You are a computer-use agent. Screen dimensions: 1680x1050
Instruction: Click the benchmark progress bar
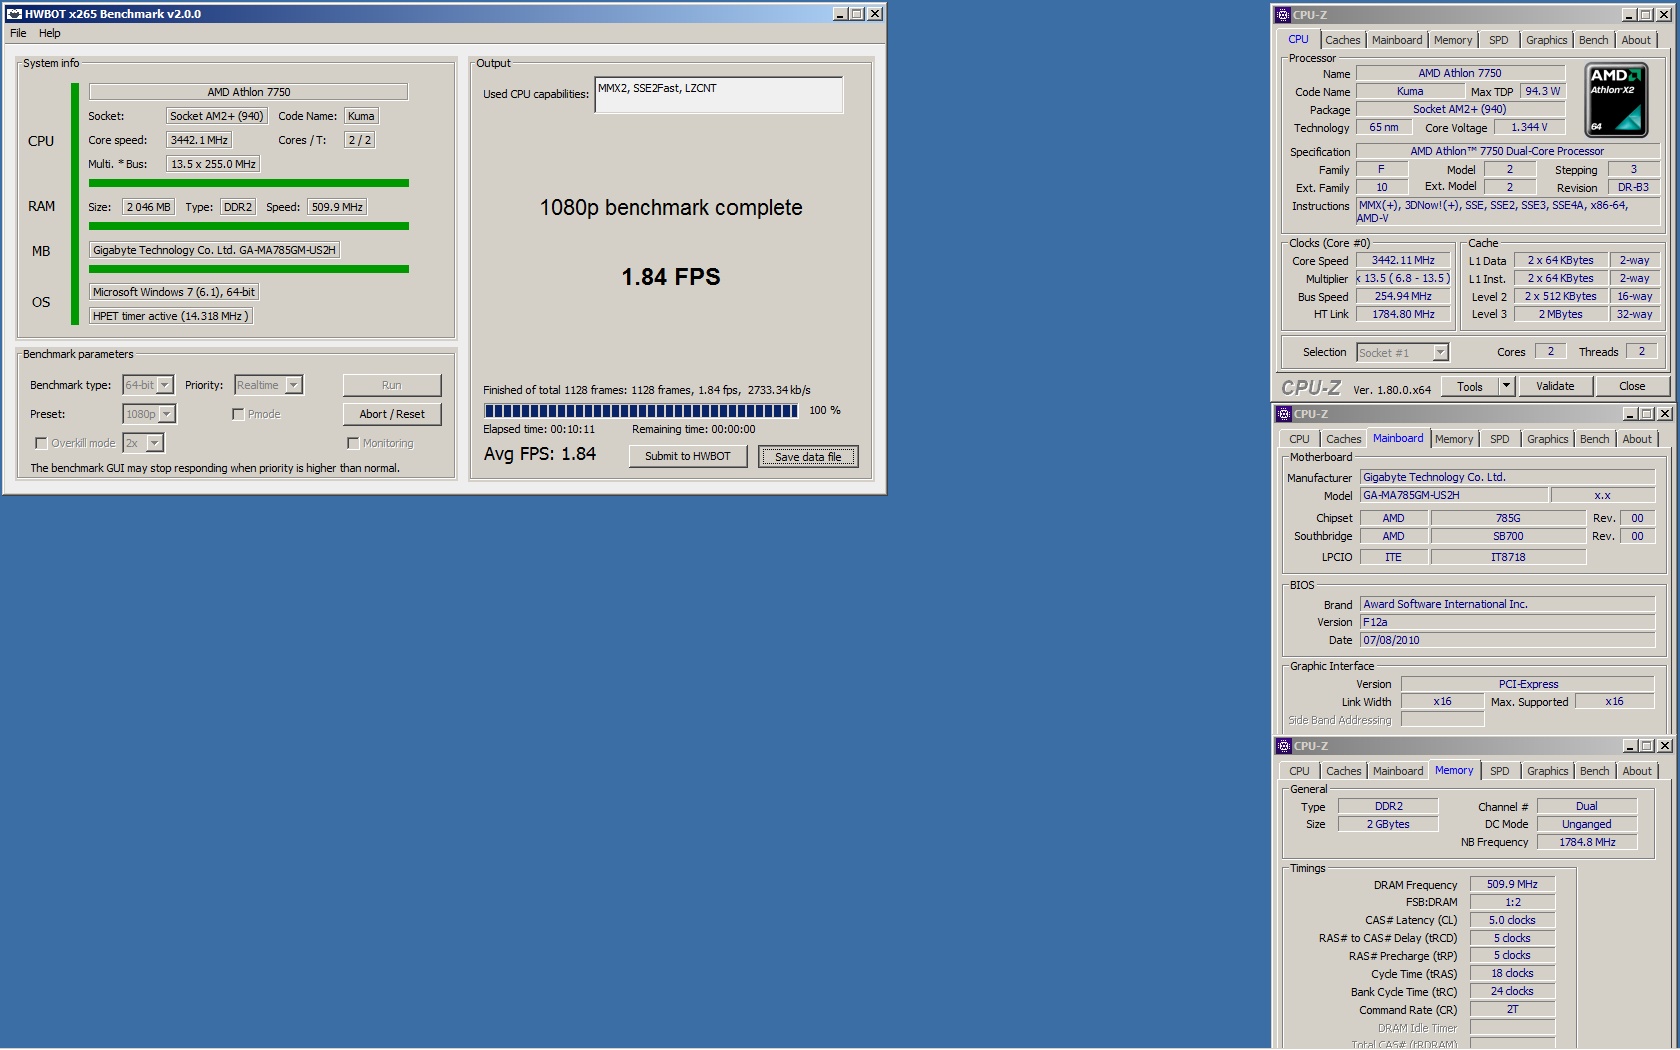pyautogui.click(x=641, y=410)
